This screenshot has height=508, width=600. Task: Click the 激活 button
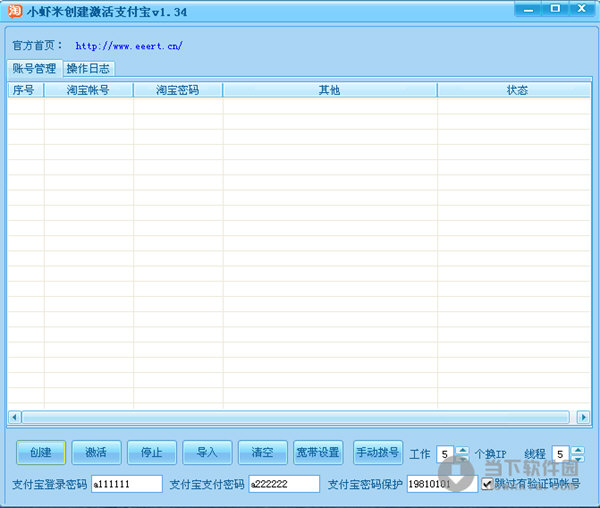tap(96, 453)
